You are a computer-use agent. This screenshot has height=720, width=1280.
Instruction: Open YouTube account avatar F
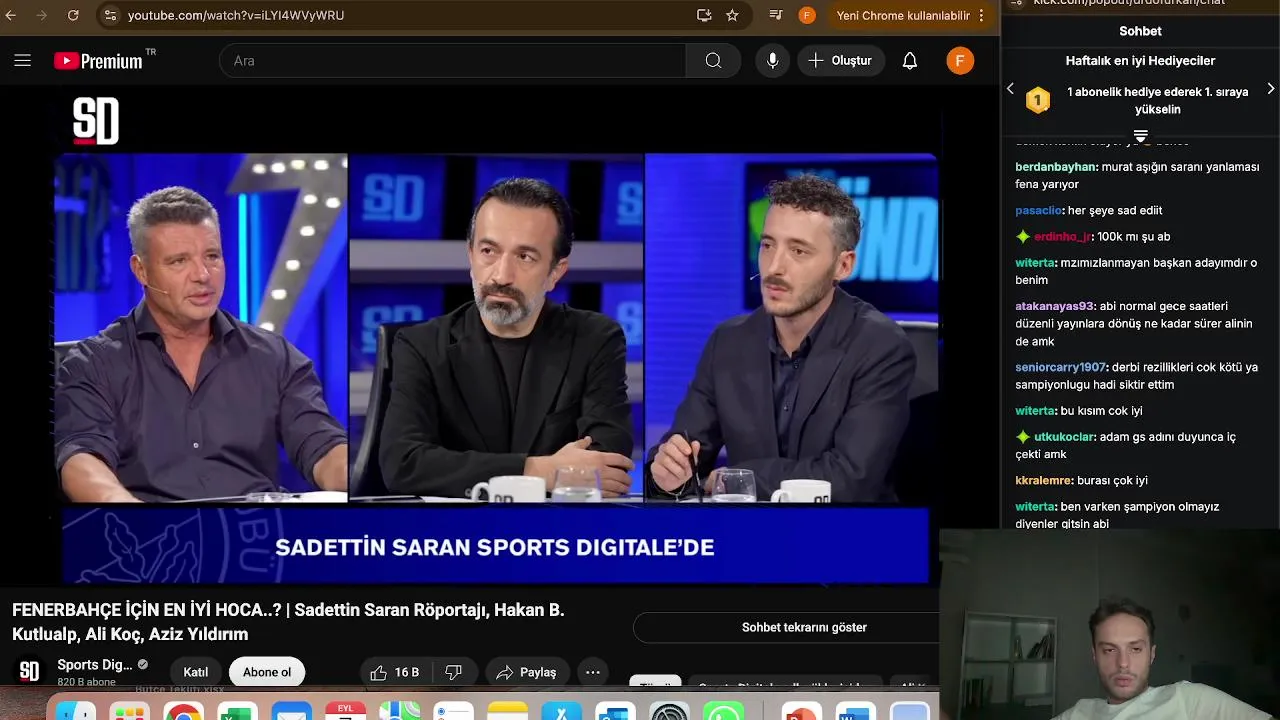tap(960, 61)
